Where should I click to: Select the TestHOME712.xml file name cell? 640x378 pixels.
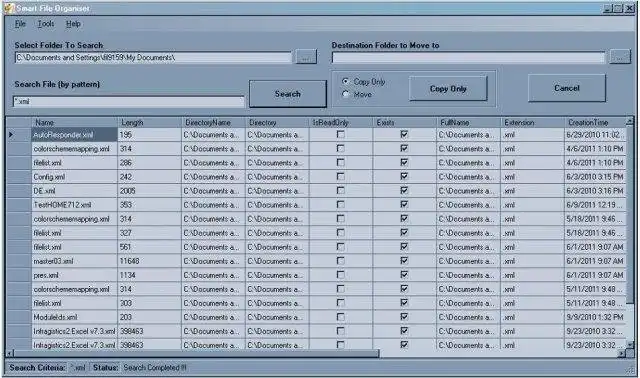pyautogui.click(x=74, y=205)
